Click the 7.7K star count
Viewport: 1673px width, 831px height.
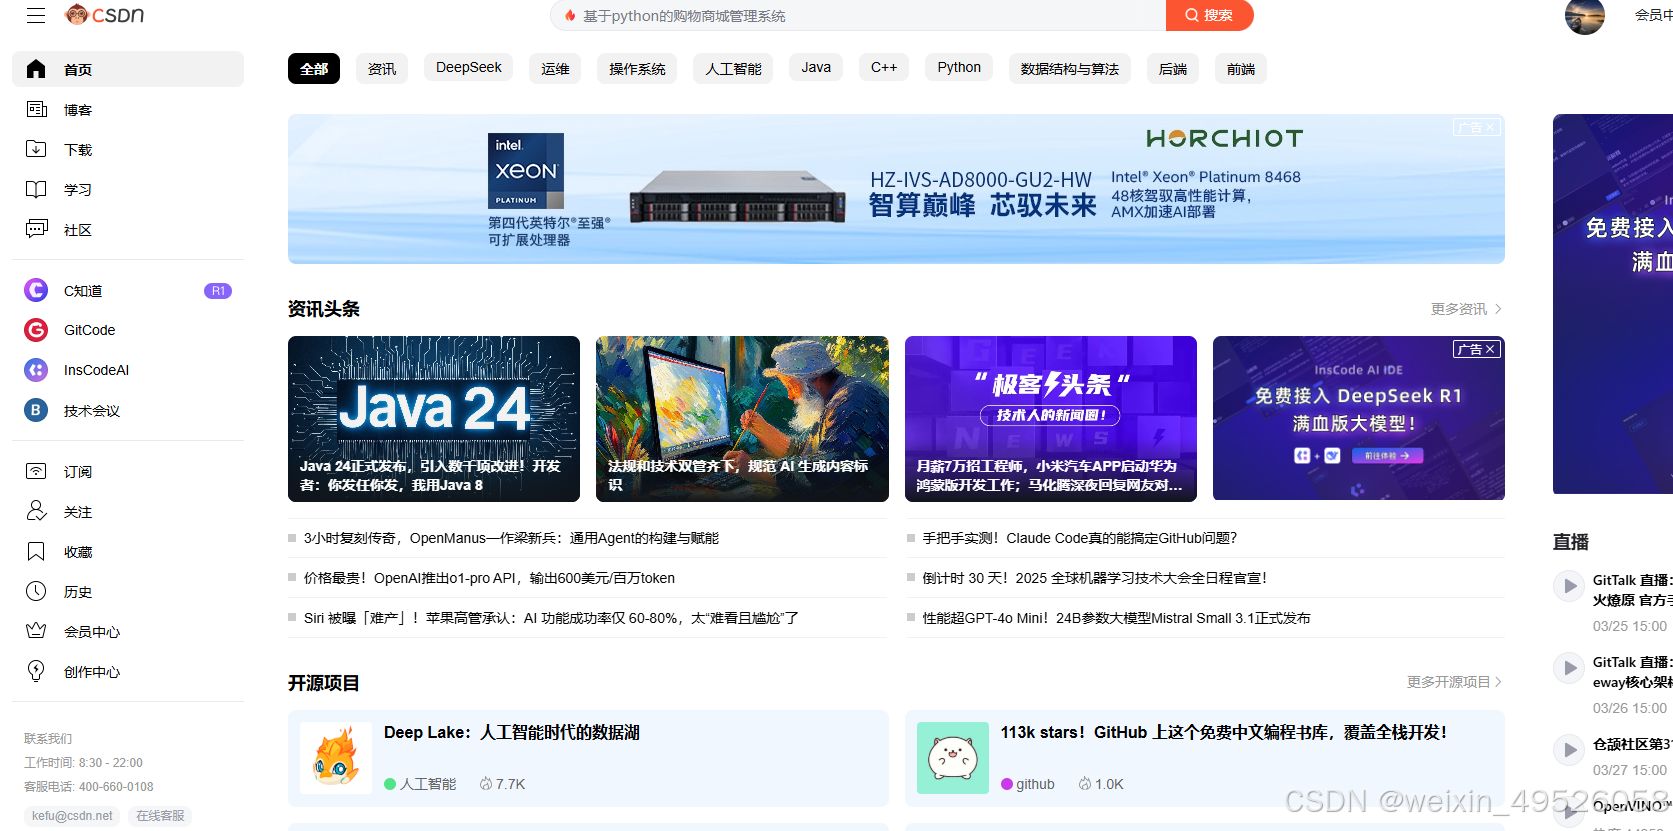(x=502, y=784)
